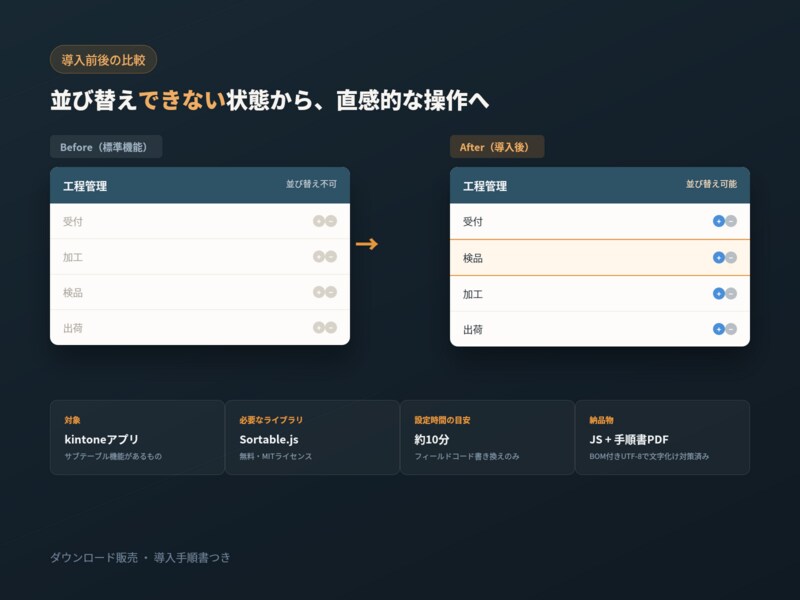Image resolution: width=800 pixels, height=600 pixels.
Task: Click footer text ダウンロード販売・導入手順書つき
Action: pyautogui.click(x=140, y=558)
